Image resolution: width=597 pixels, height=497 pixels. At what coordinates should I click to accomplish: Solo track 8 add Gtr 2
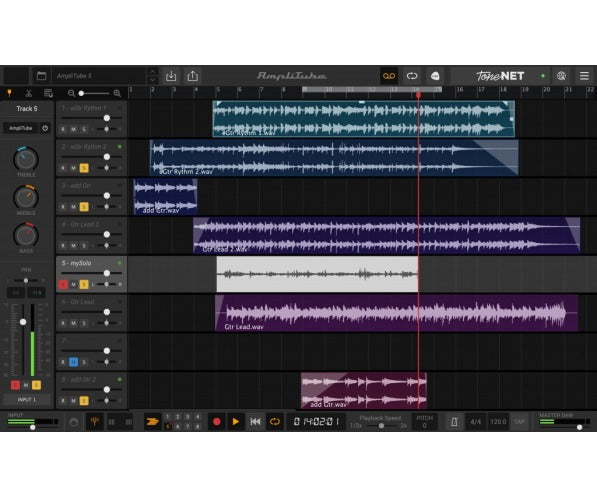tap(84, 401)
